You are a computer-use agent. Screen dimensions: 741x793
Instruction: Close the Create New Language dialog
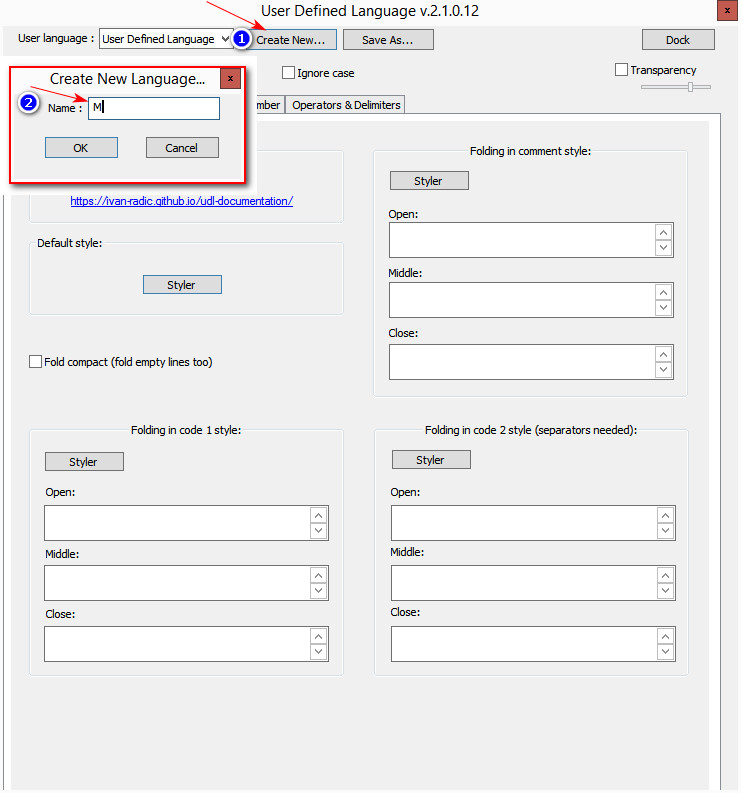(230, 78)
